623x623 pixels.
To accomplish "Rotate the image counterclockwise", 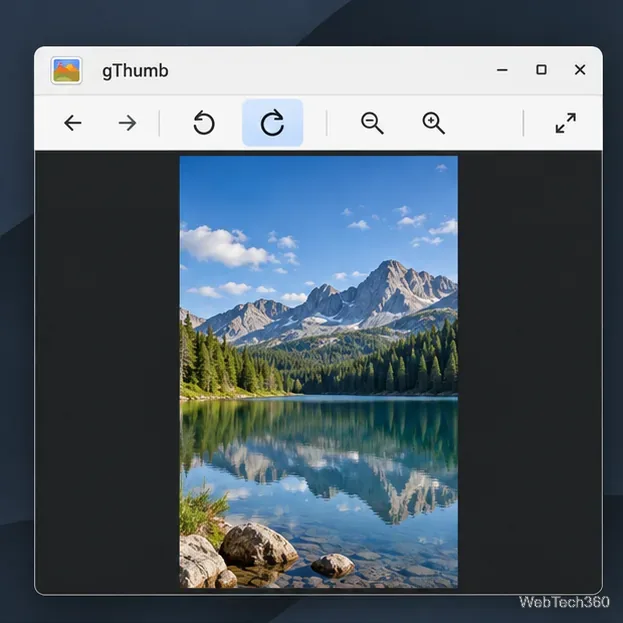I will 204,123.
